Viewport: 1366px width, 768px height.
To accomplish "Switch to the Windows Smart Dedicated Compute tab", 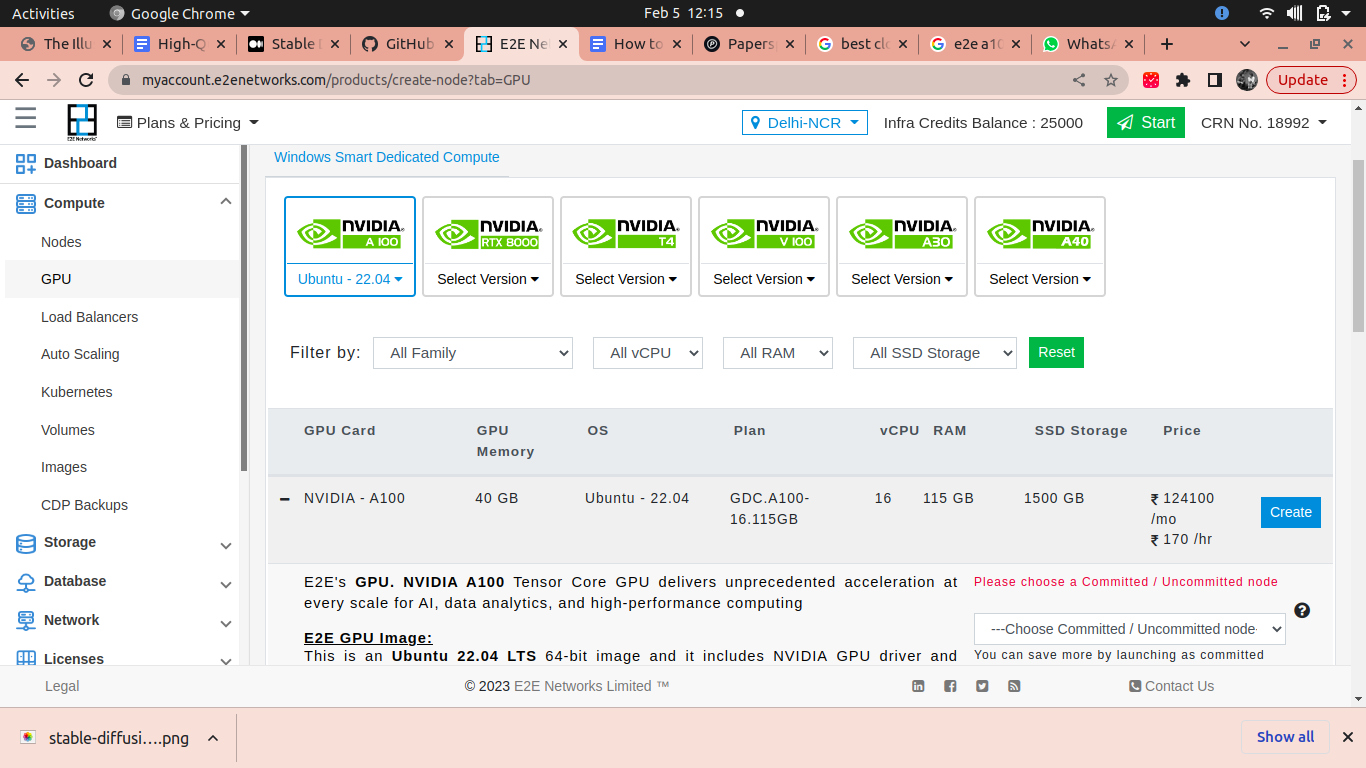I will 387,157.
